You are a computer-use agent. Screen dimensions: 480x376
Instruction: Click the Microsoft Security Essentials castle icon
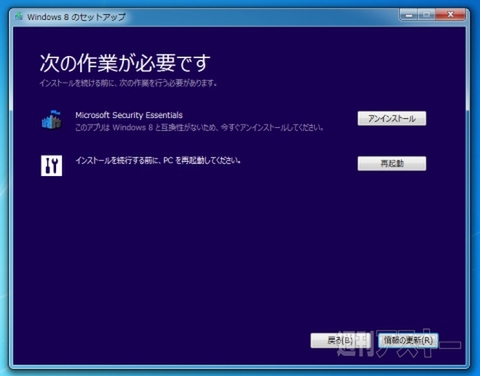[x=51, y=120]
